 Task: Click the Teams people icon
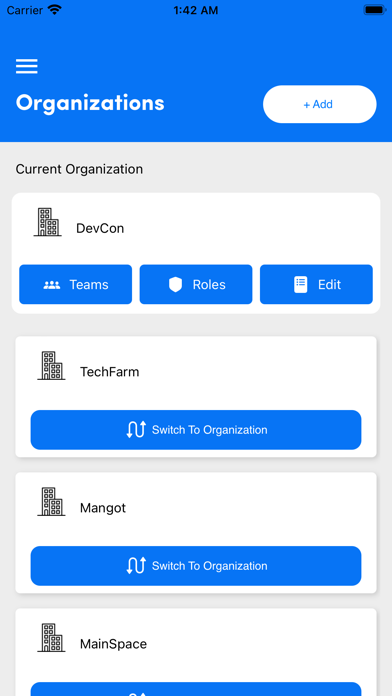51,285
